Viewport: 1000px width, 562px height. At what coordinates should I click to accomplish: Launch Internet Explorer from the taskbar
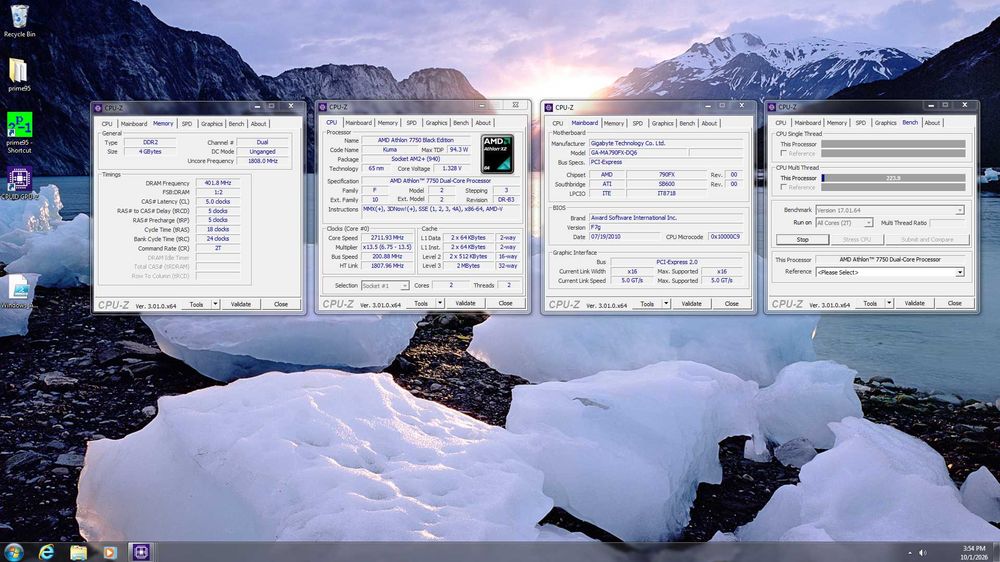(46, 552)
